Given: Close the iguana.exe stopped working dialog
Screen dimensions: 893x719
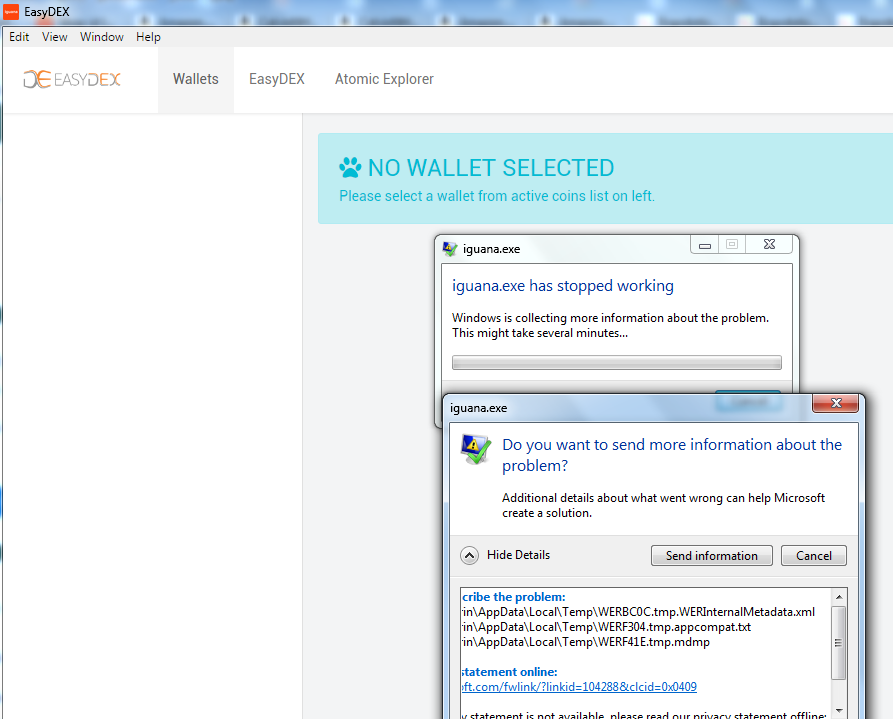Looking at the screenshot, I should [x=769, y=244].
